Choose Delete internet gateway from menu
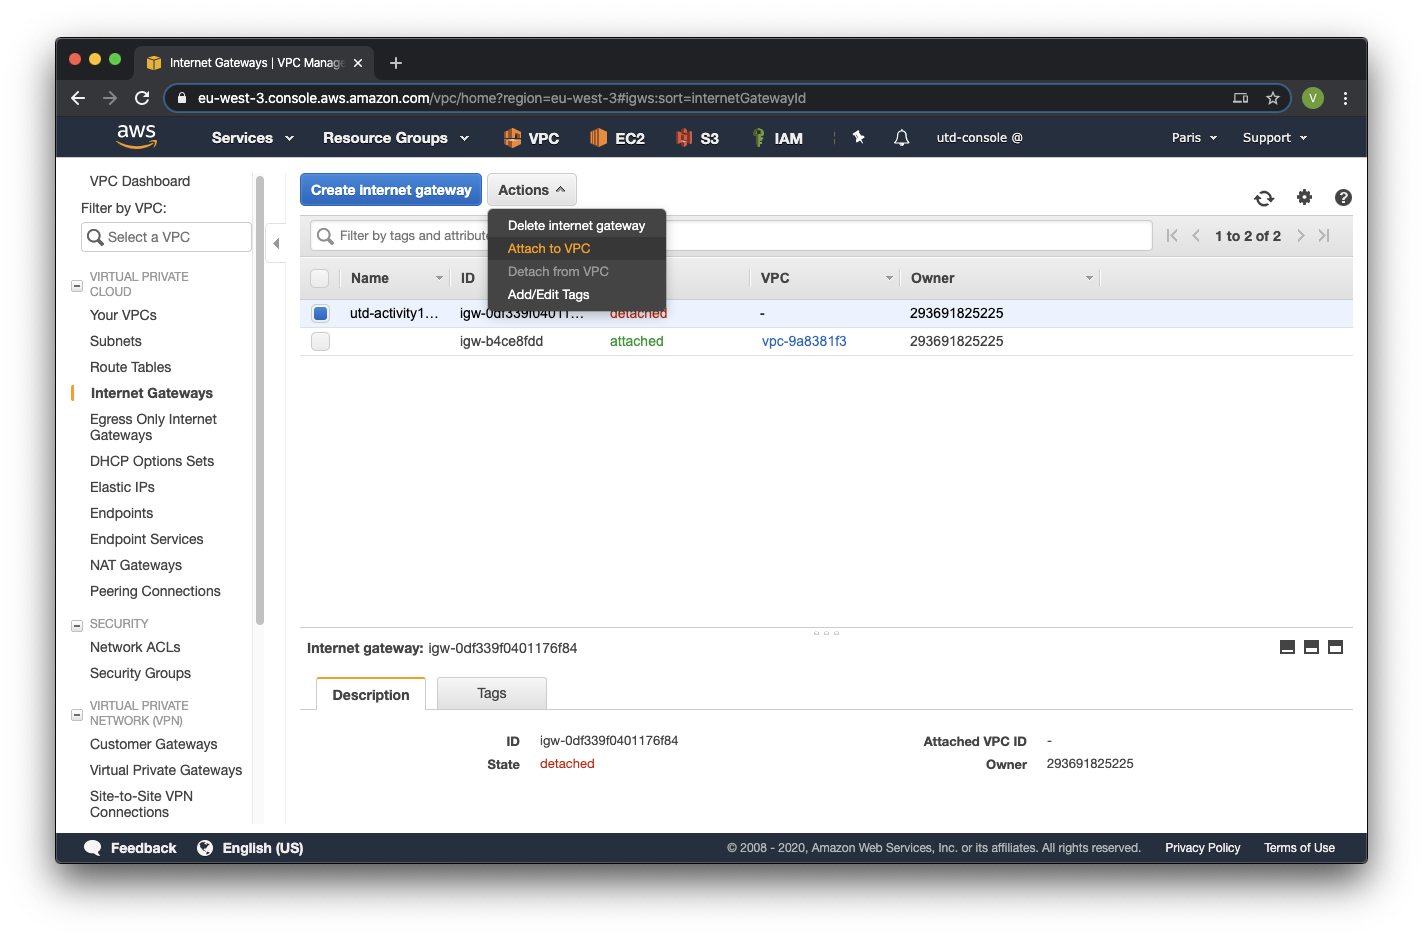This screenshot has width=1423, height=937. (577, 226)
